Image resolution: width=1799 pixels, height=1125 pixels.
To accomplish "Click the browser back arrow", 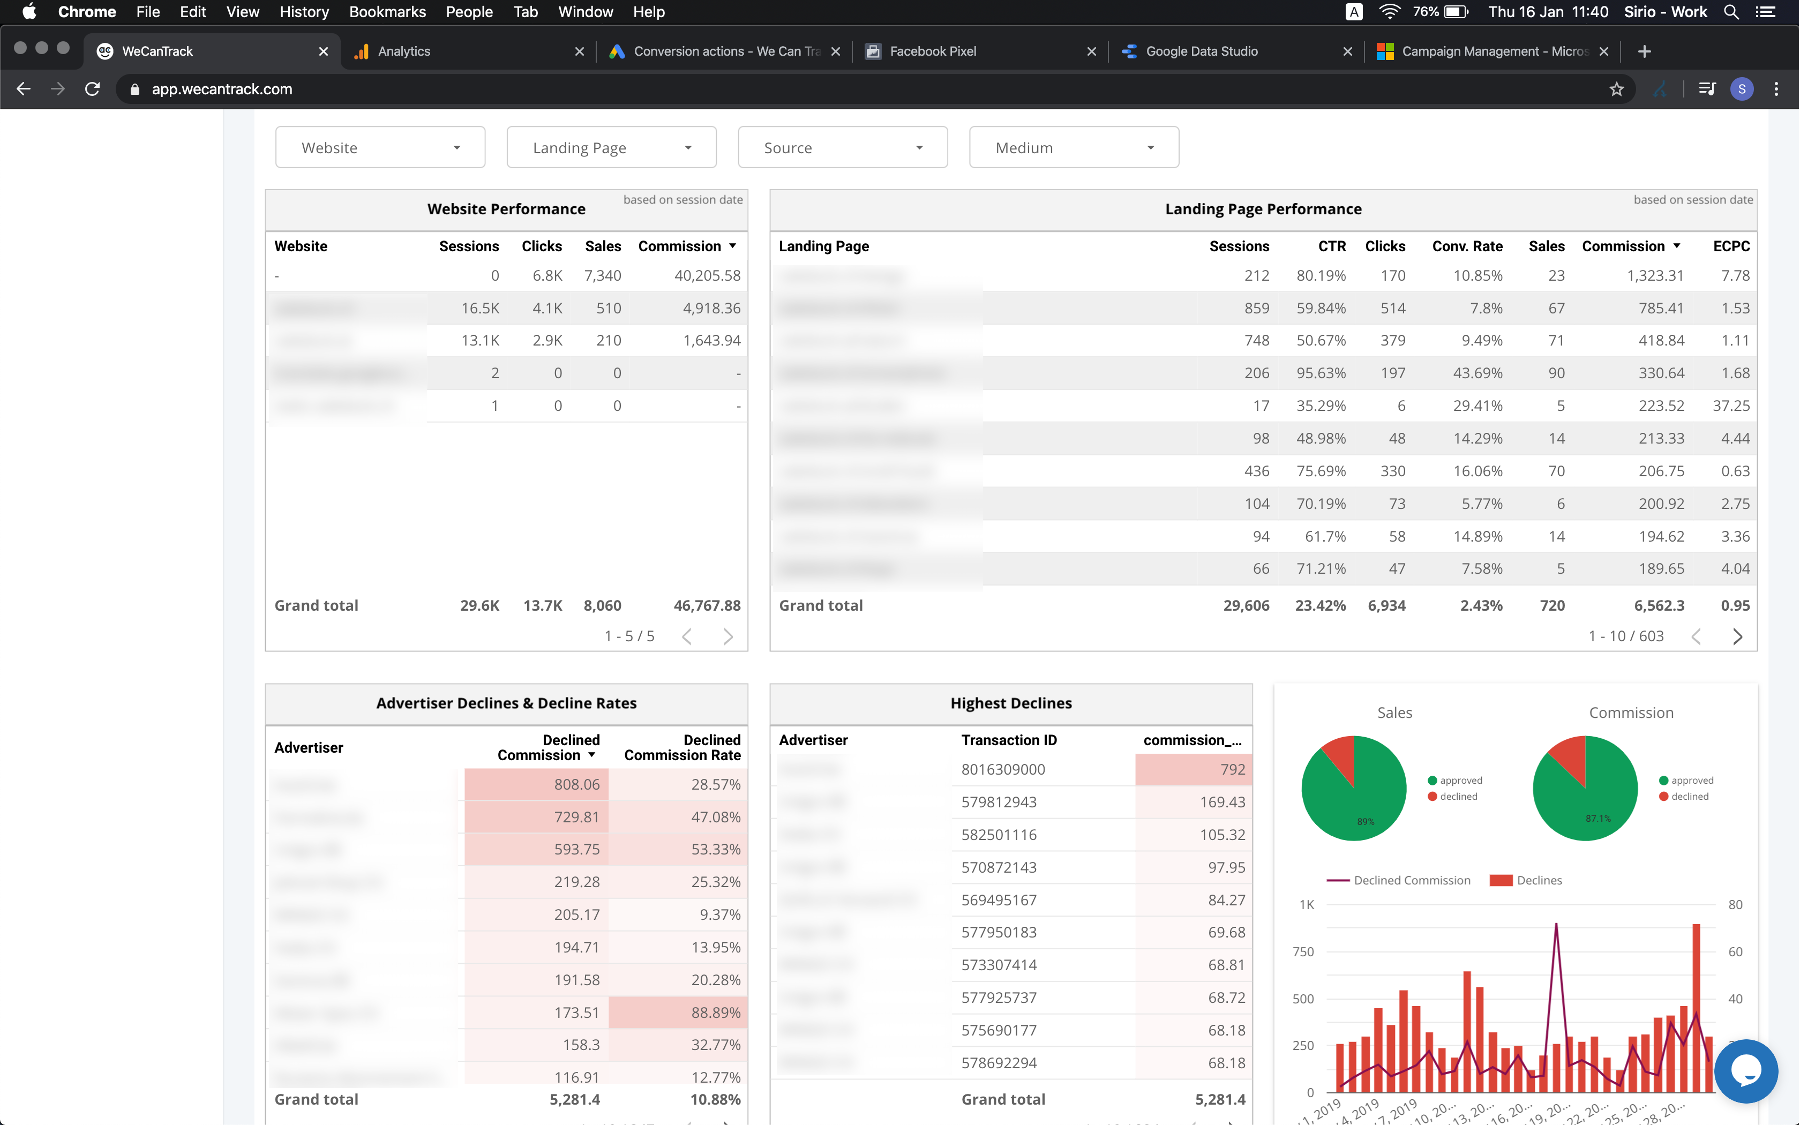I will tap(24, 89).
